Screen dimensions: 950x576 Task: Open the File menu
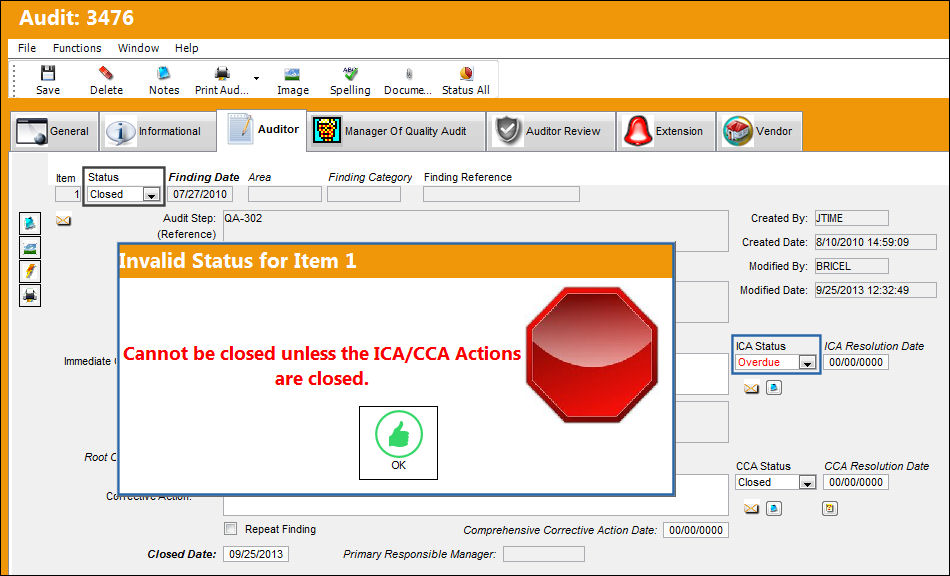(x=27, y=48)
